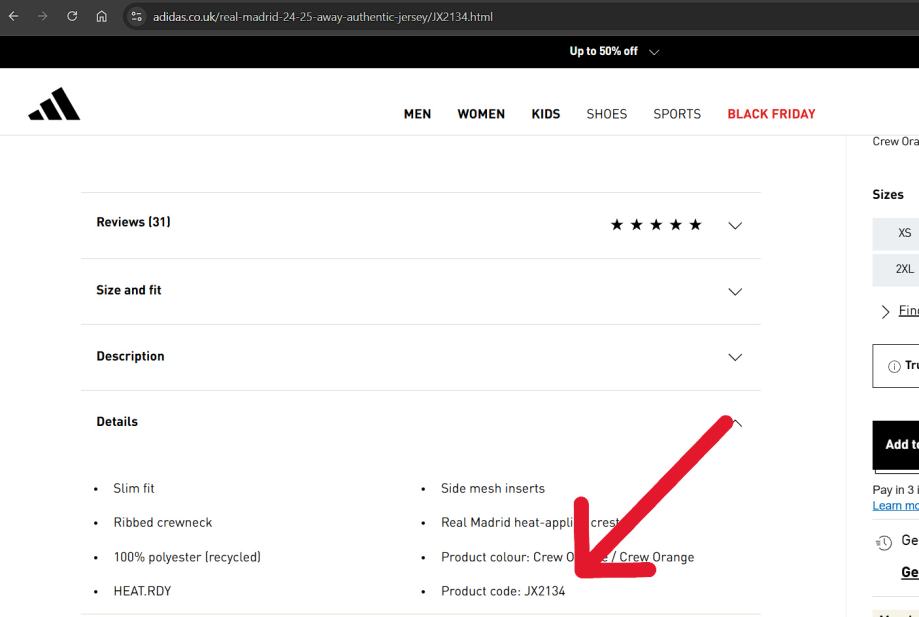Click the Sizes heading
This screenshot has height=617, width=919.
click(x=888, y=195)
